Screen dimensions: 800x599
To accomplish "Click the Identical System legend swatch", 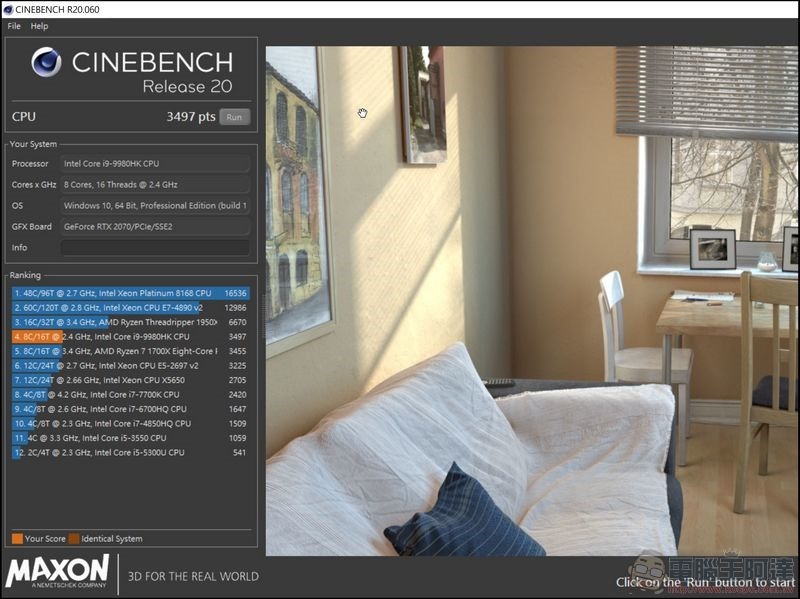I will 73,539.
